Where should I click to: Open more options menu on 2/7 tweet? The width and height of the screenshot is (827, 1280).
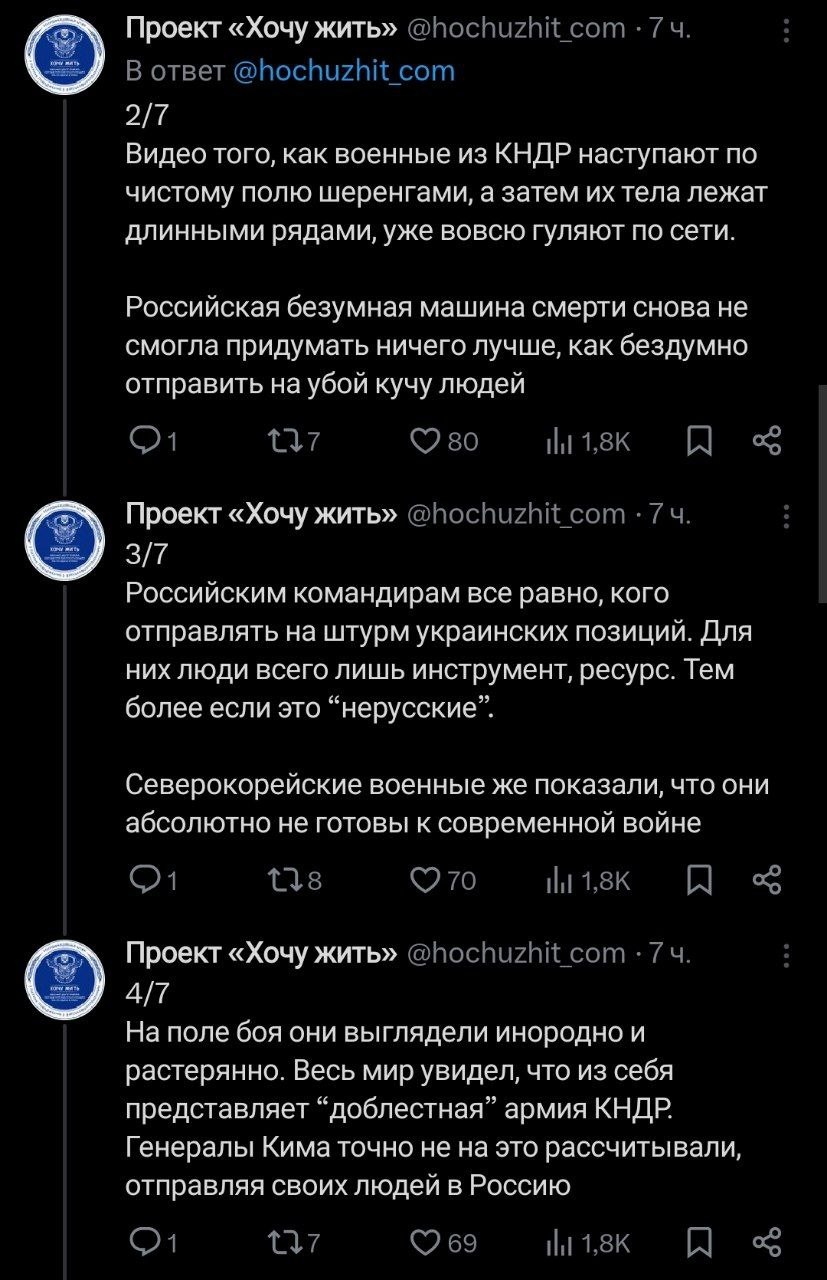click(x=788, y=31)
